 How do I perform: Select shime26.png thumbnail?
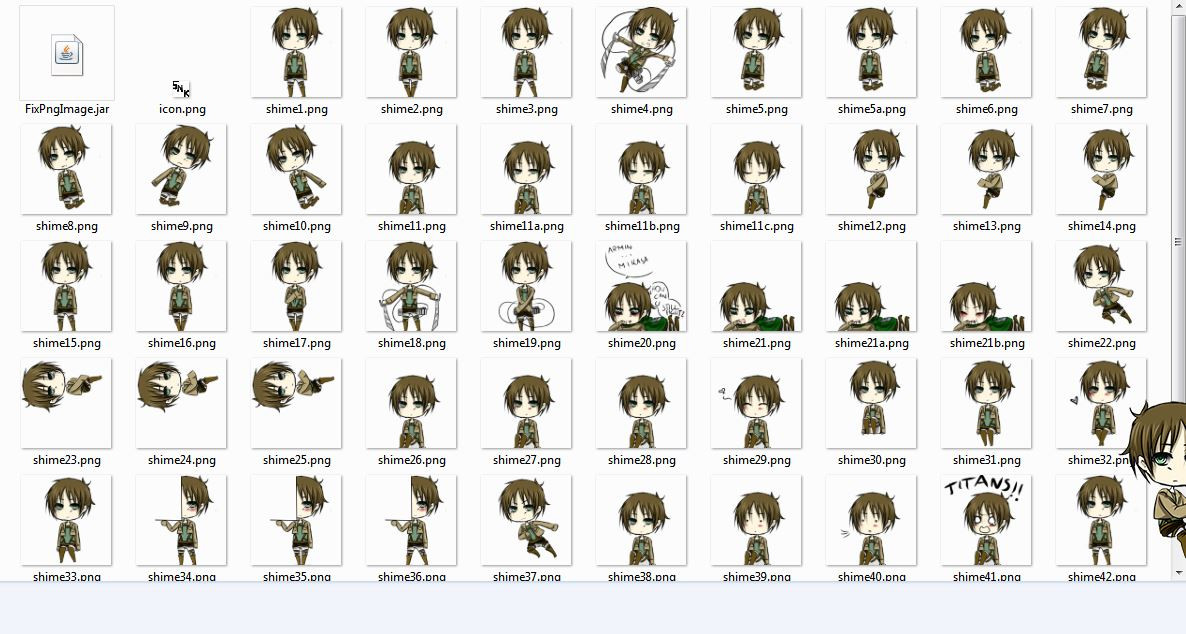[x=411, y=403]
